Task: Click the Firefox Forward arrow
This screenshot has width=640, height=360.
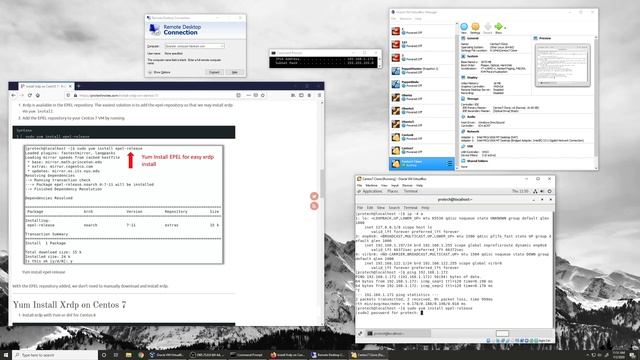Action: pos(22,96)
